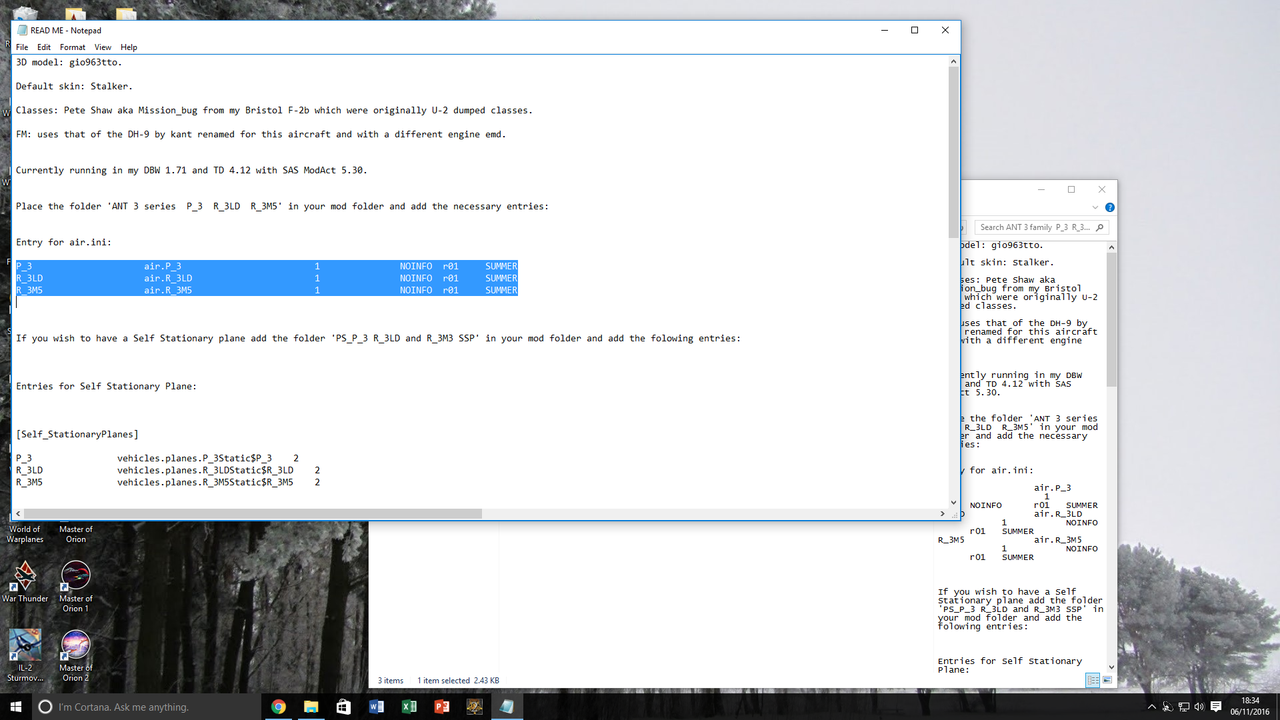Click the highlighted 'air.R_3LD' line text

point(168,278)
